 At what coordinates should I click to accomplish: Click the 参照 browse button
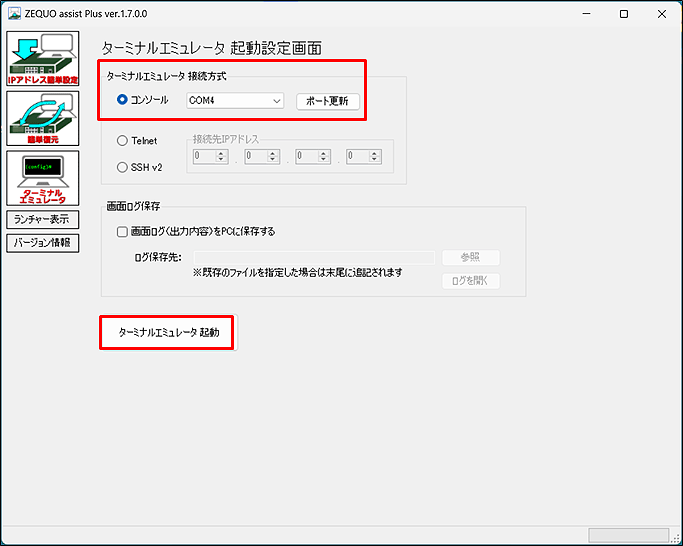[x=470, y=257]
